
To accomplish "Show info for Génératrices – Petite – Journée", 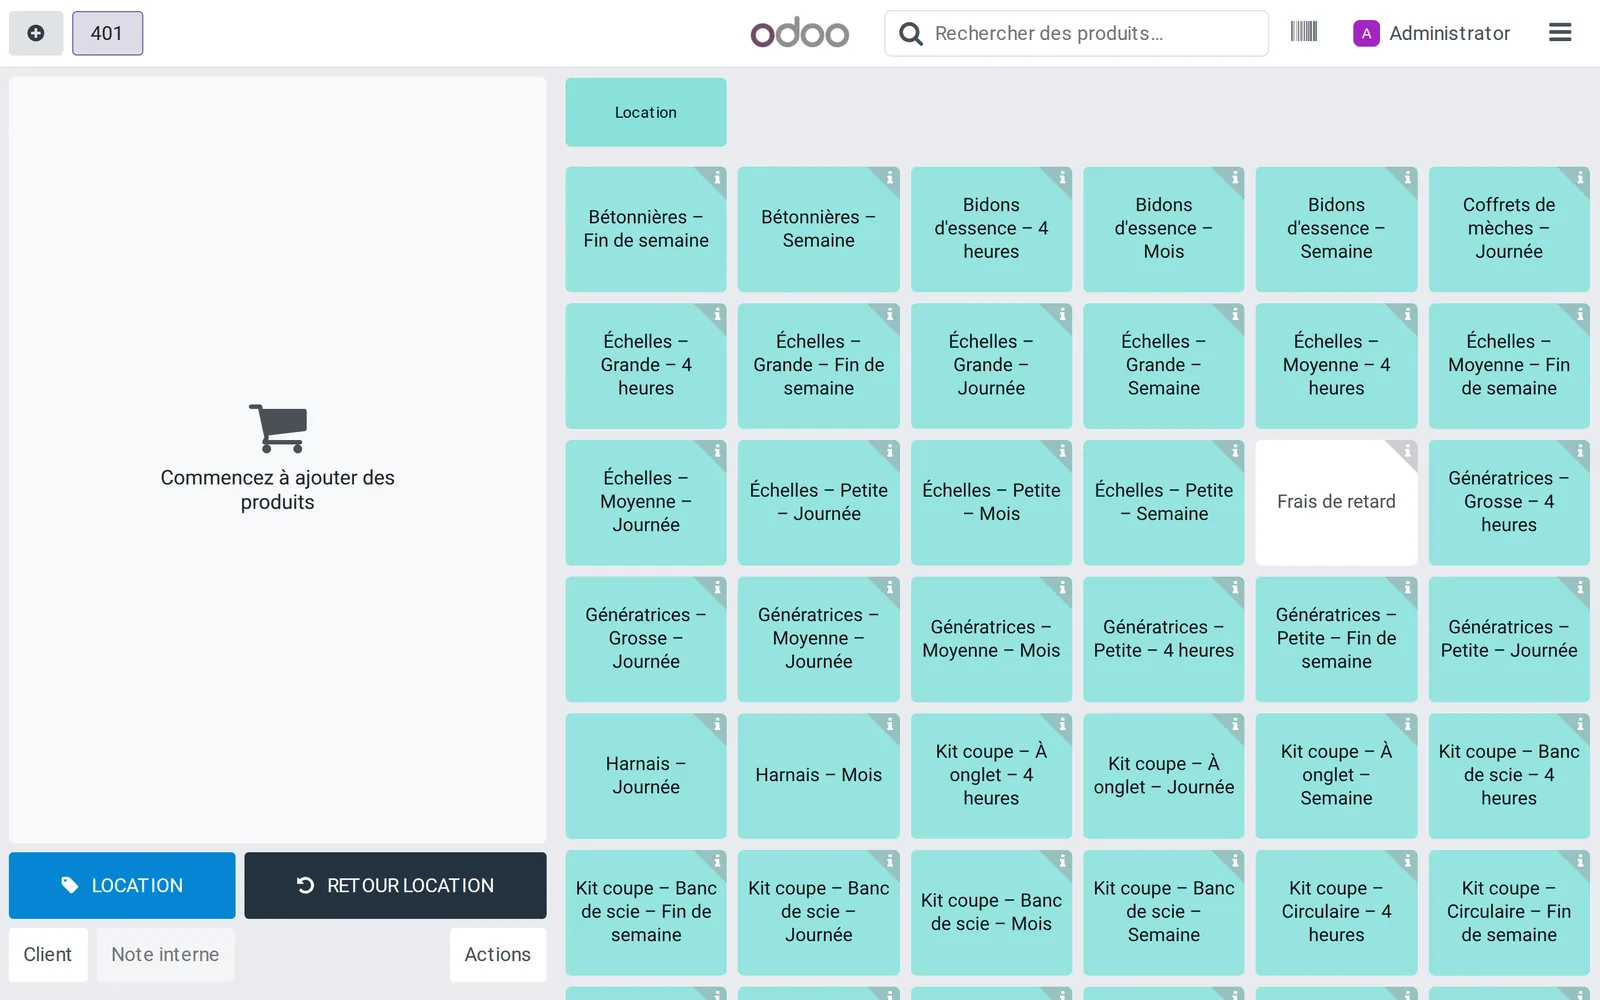I will pos(1580,588).
